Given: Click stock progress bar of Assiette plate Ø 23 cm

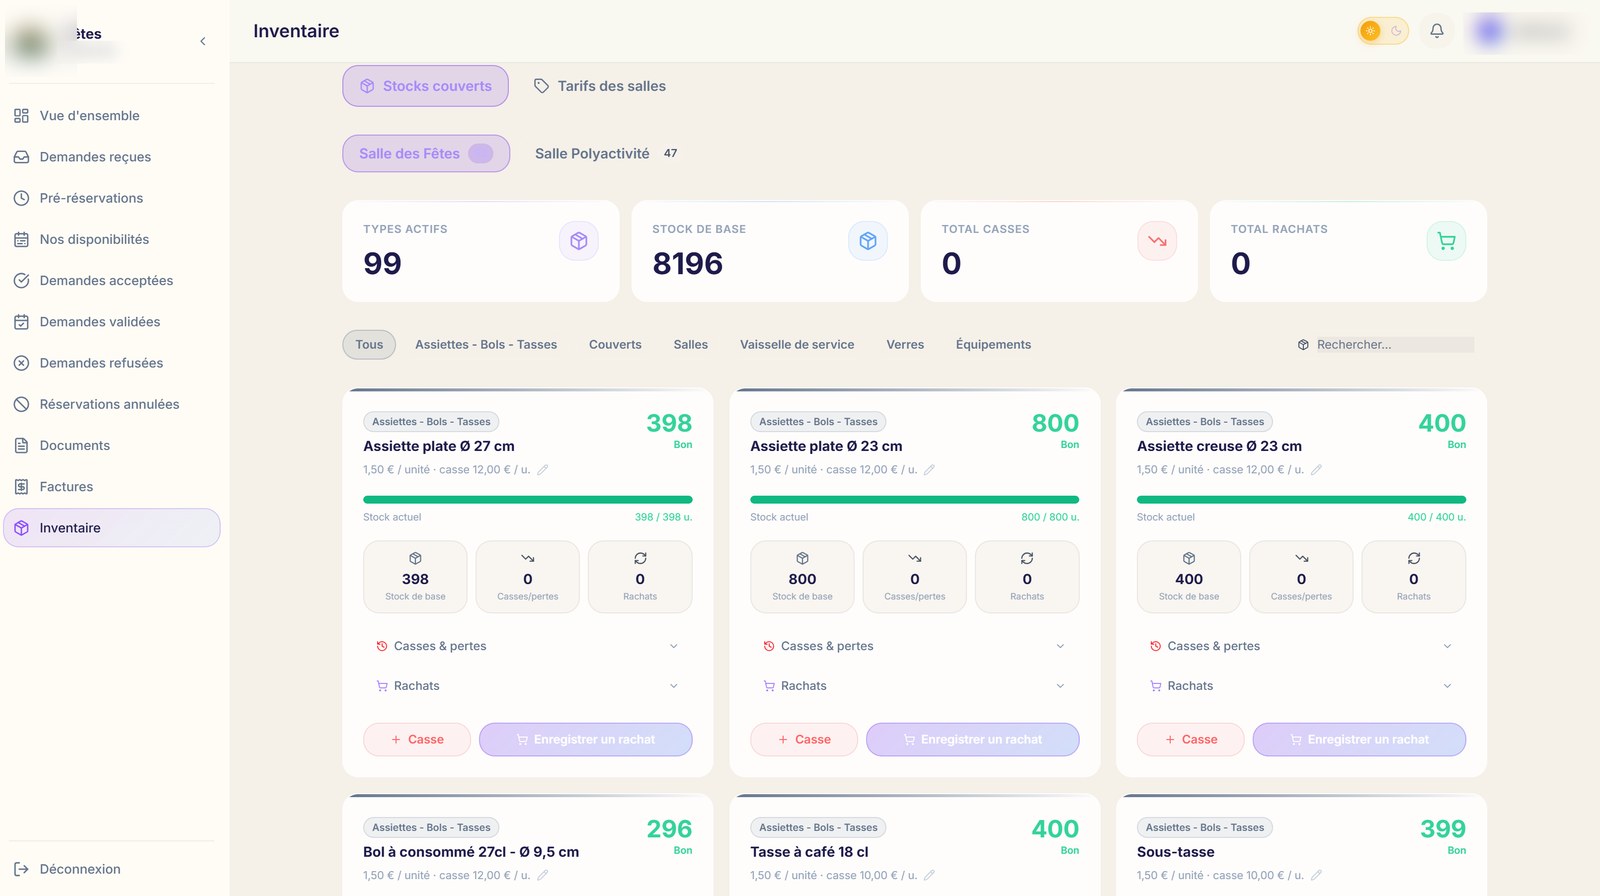Looking at the screenshot, I should pyautogui.click(x=915, y=499).
